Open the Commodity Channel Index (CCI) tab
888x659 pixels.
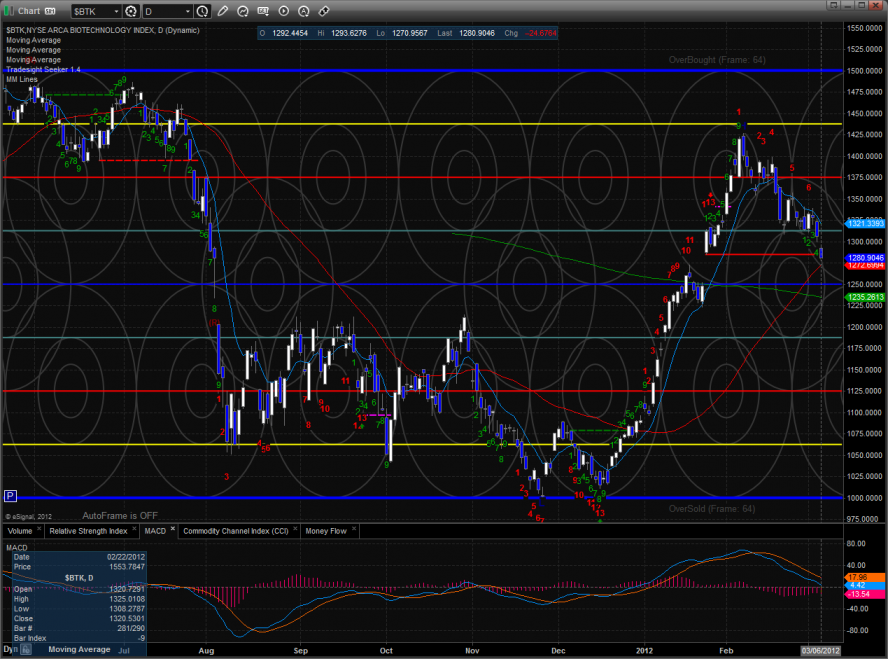(237, 531)
